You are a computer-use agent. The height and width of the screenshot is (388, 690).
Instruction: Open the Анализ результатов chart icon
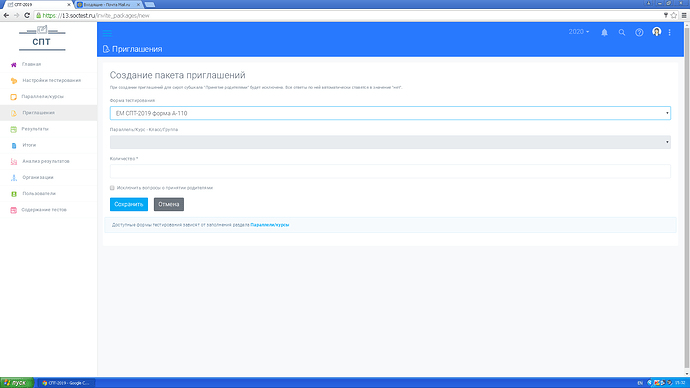pos(14,161)
